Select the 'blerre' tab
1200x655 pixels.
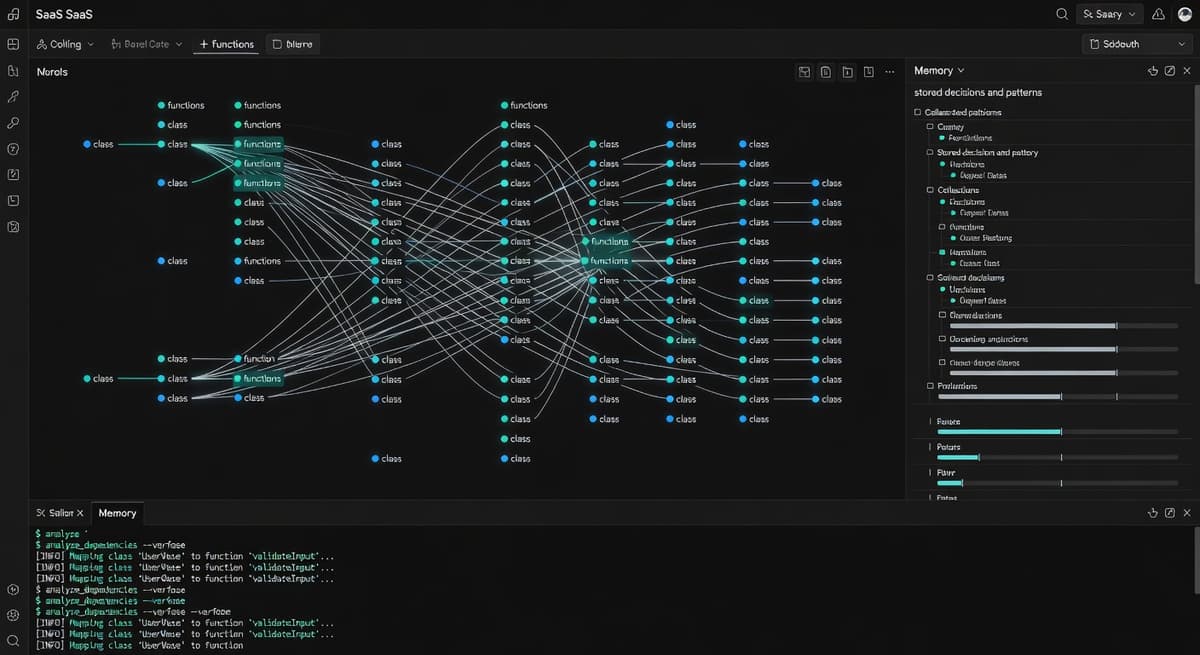tap(293, 44)
